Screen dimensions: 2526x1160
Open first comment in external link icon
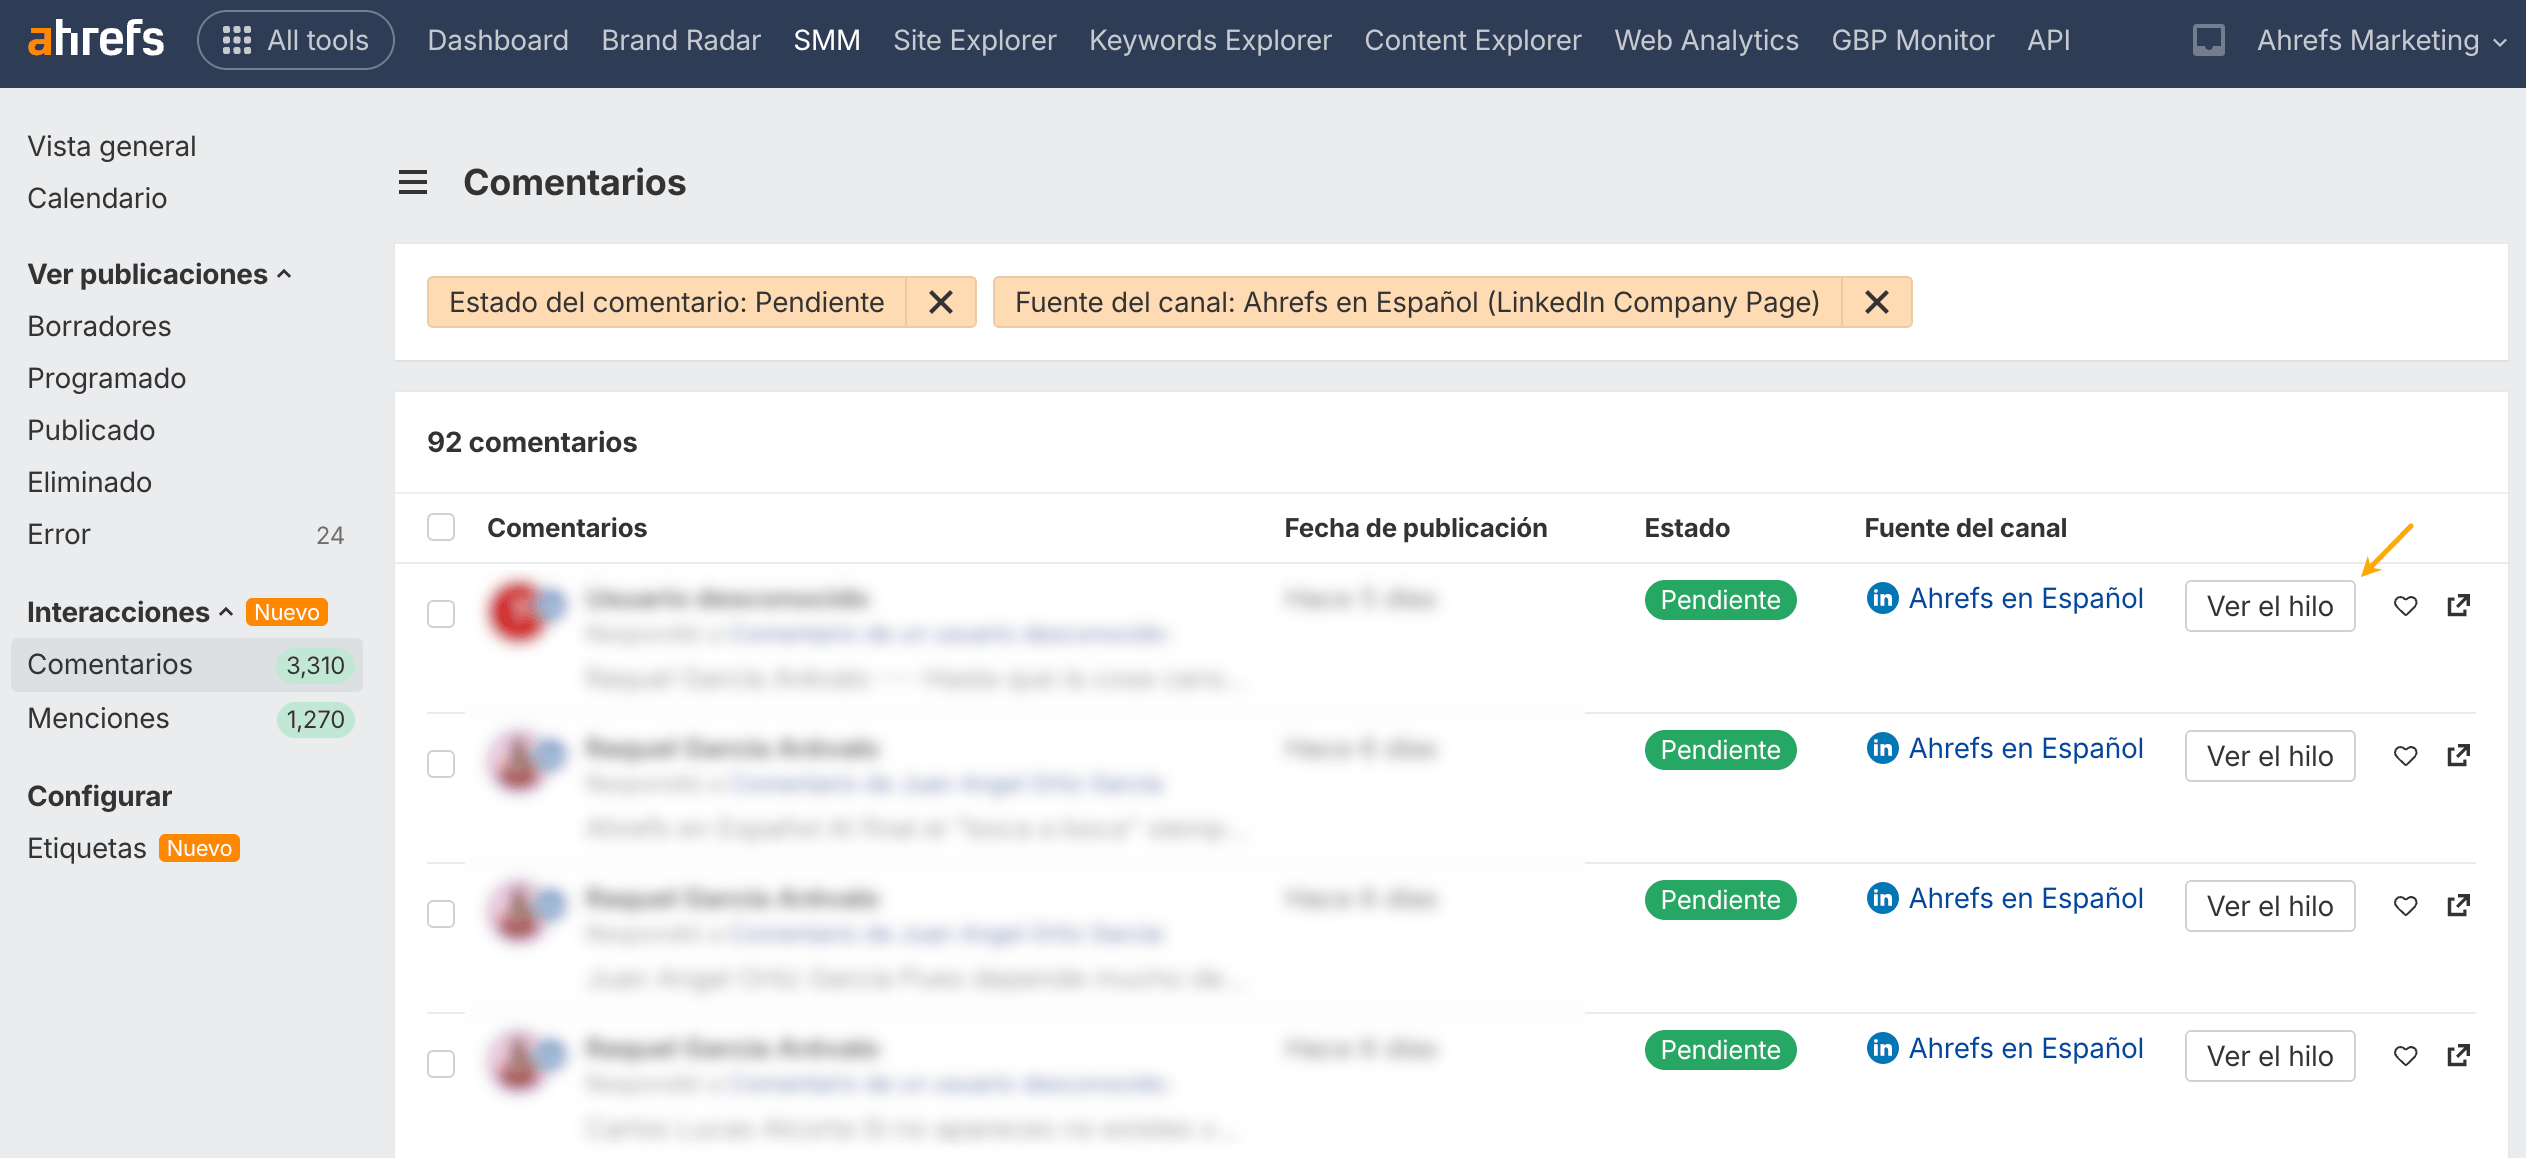tap(2458, 606)
